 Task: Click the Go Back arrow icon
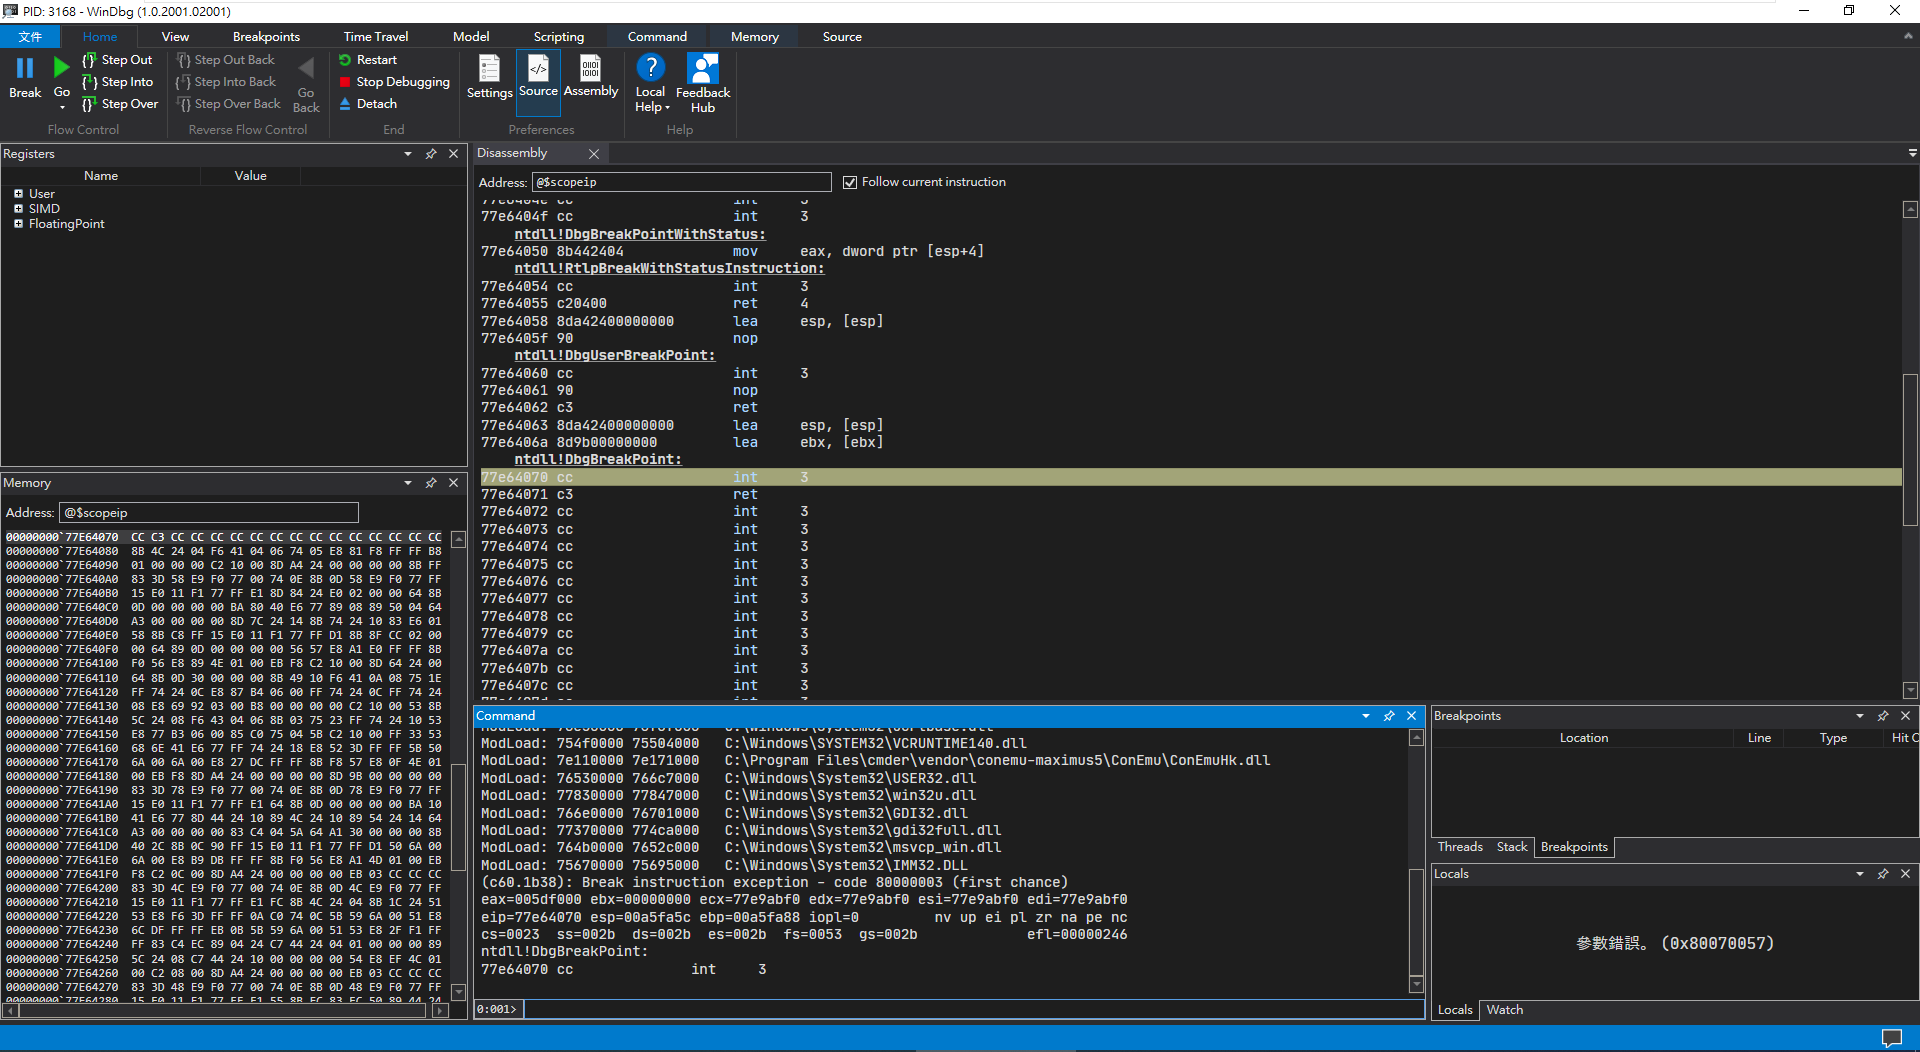306,68
